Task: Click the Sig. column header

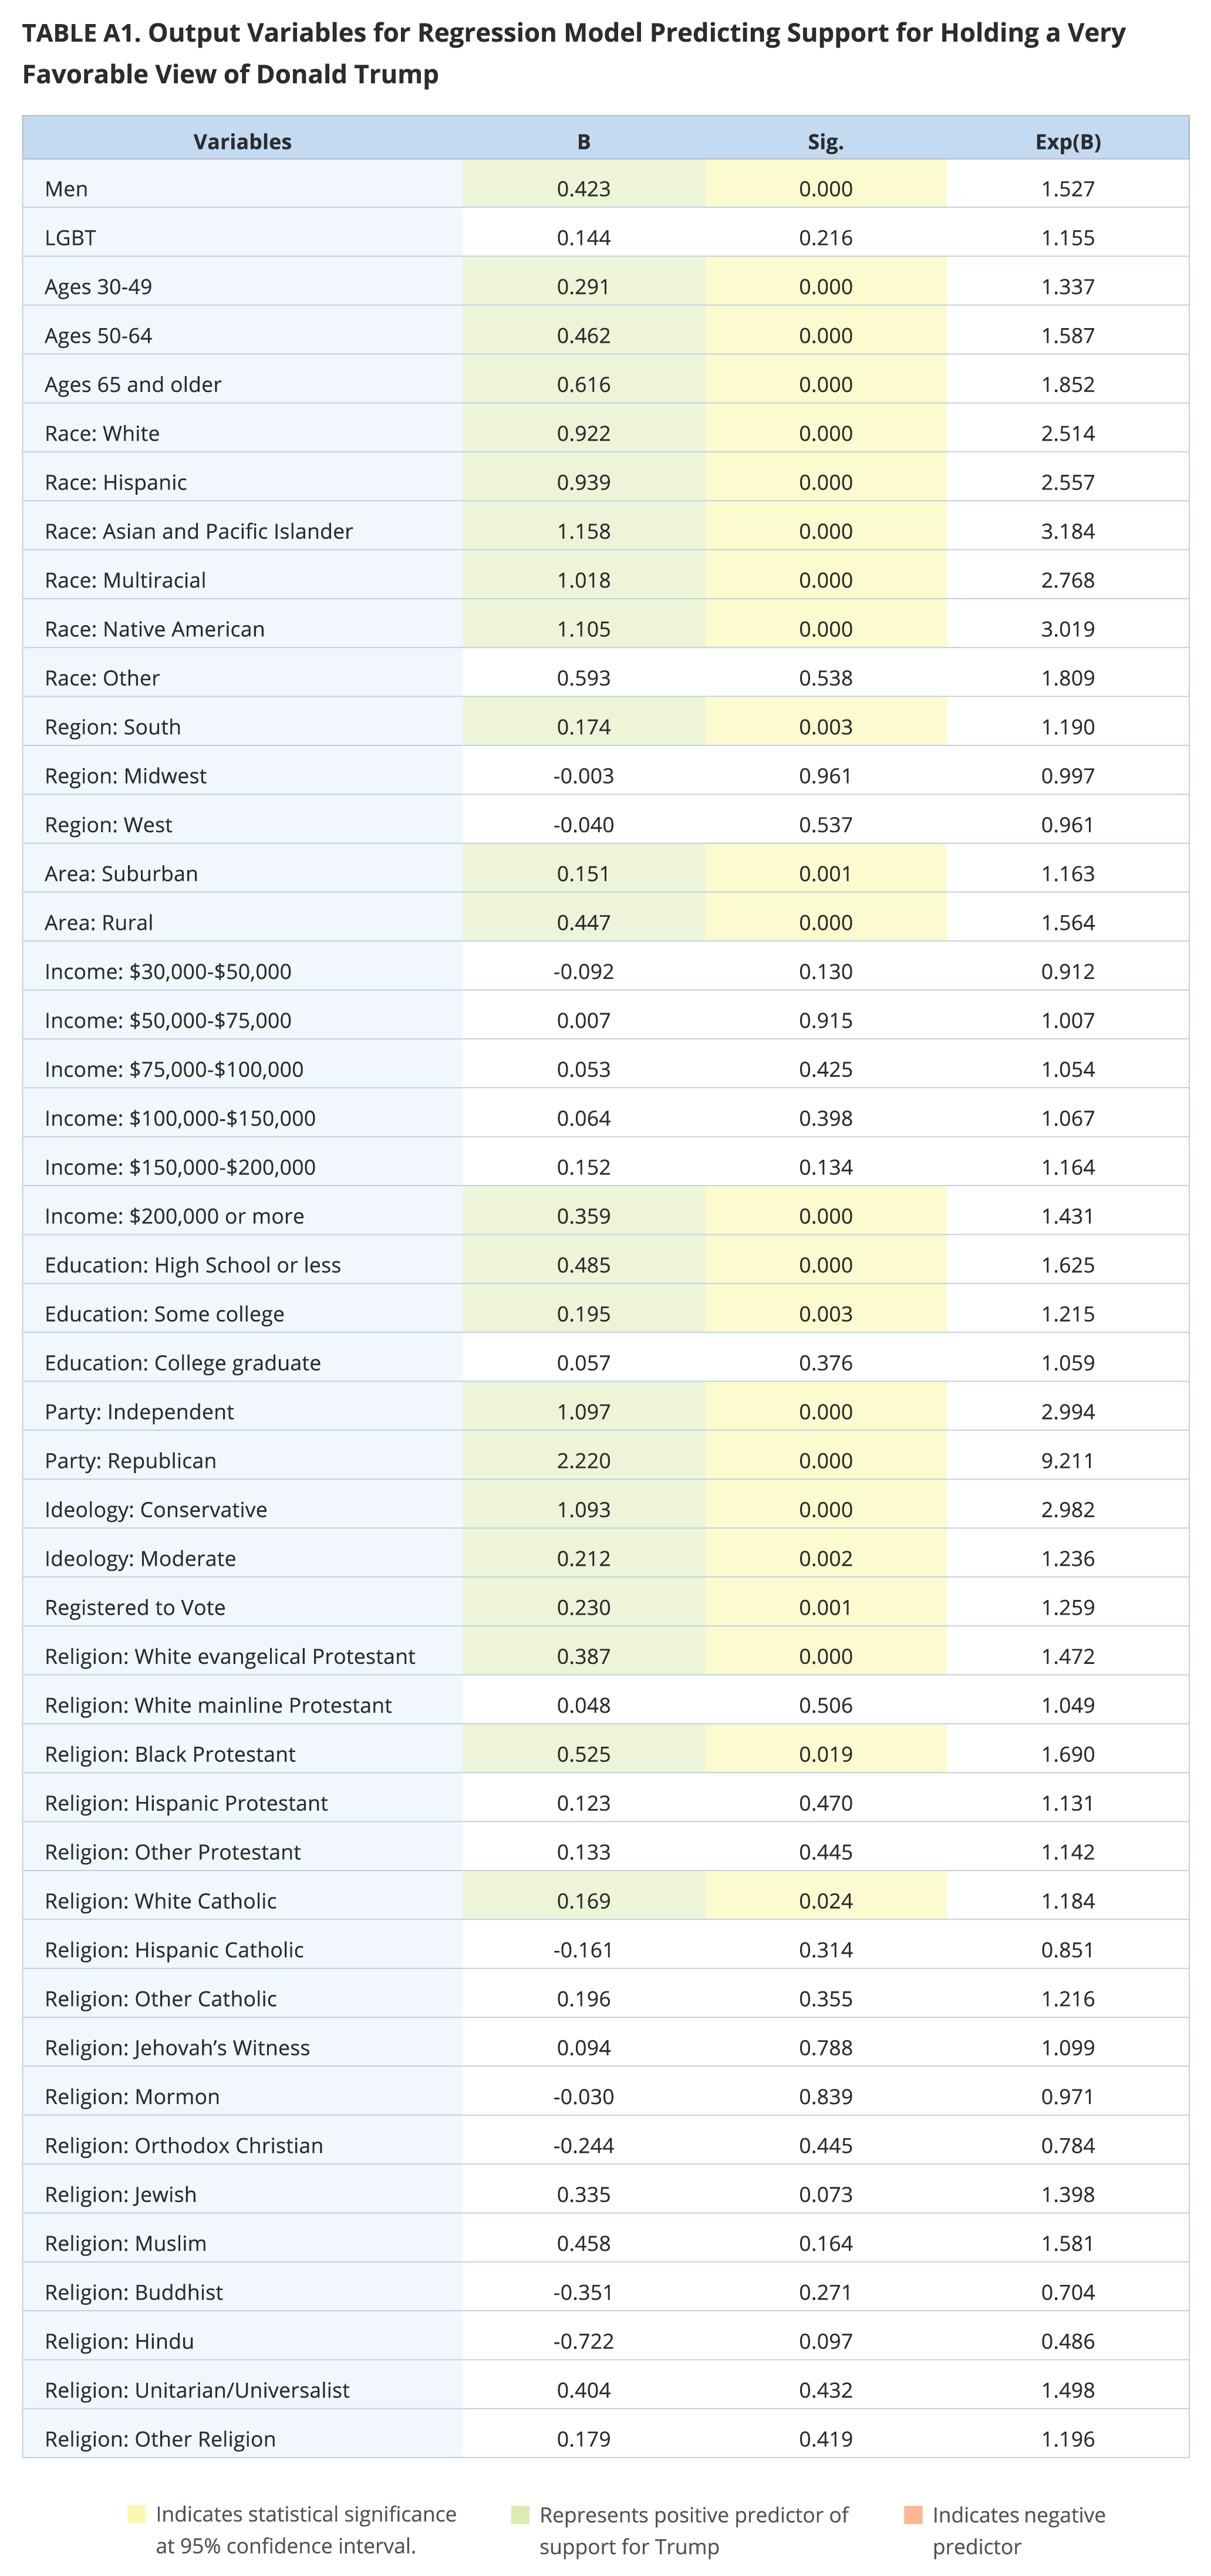Action: 825,141
